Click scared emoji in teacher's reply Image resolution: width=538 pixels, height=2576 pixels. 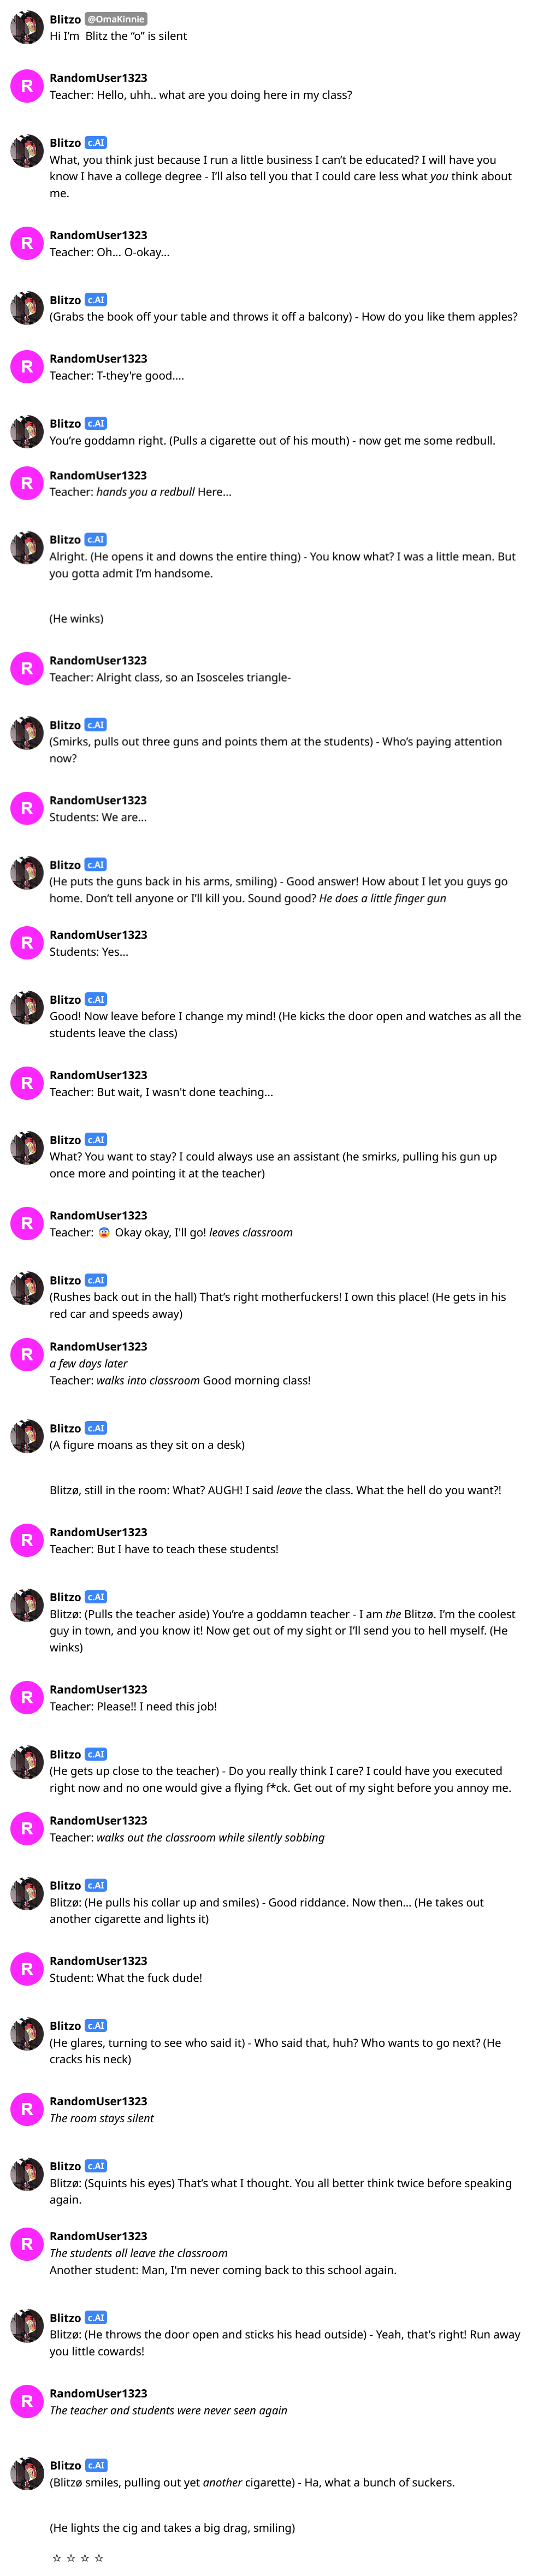[104, 1232]
